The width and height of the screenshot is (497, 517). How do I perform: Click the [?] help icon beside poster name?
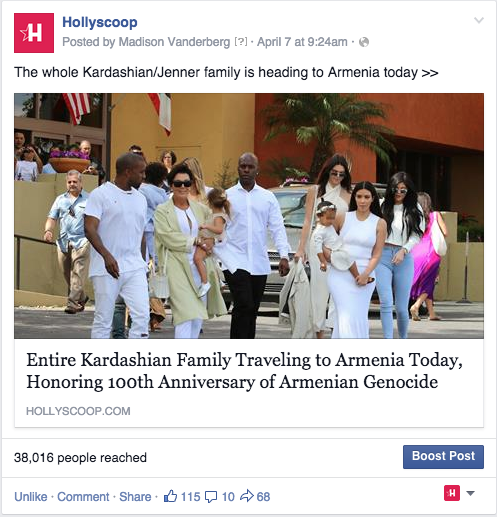click(241, 42)
